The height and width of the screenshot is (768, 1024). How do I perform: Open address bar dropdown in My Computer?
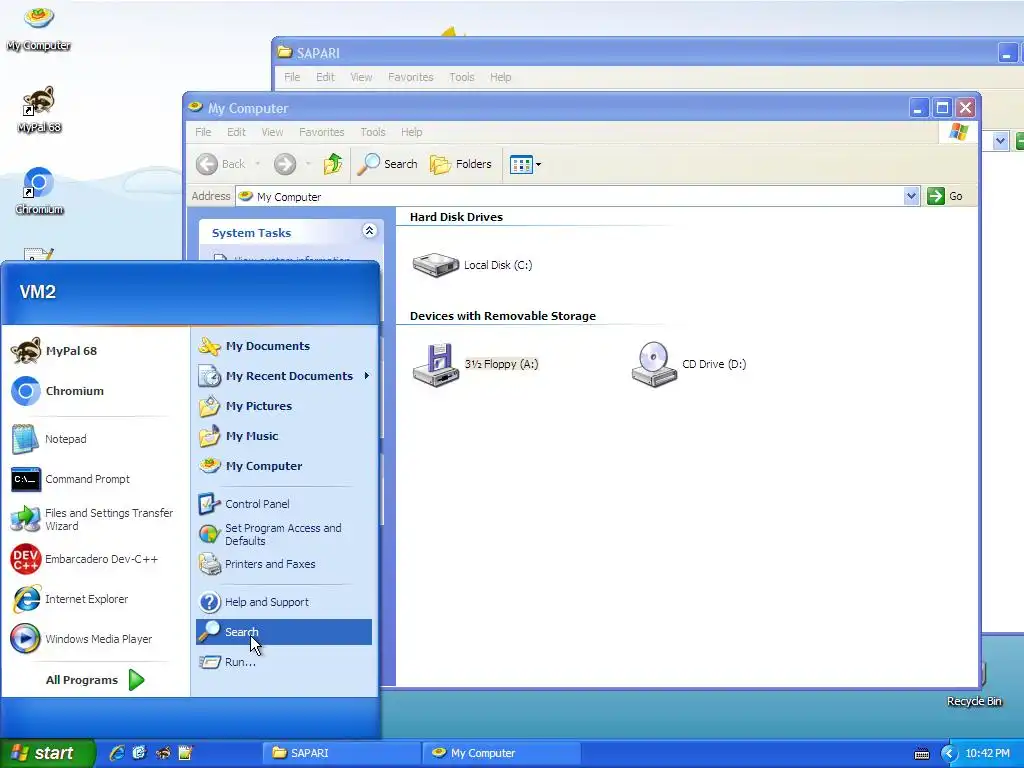tap(911, 196)
